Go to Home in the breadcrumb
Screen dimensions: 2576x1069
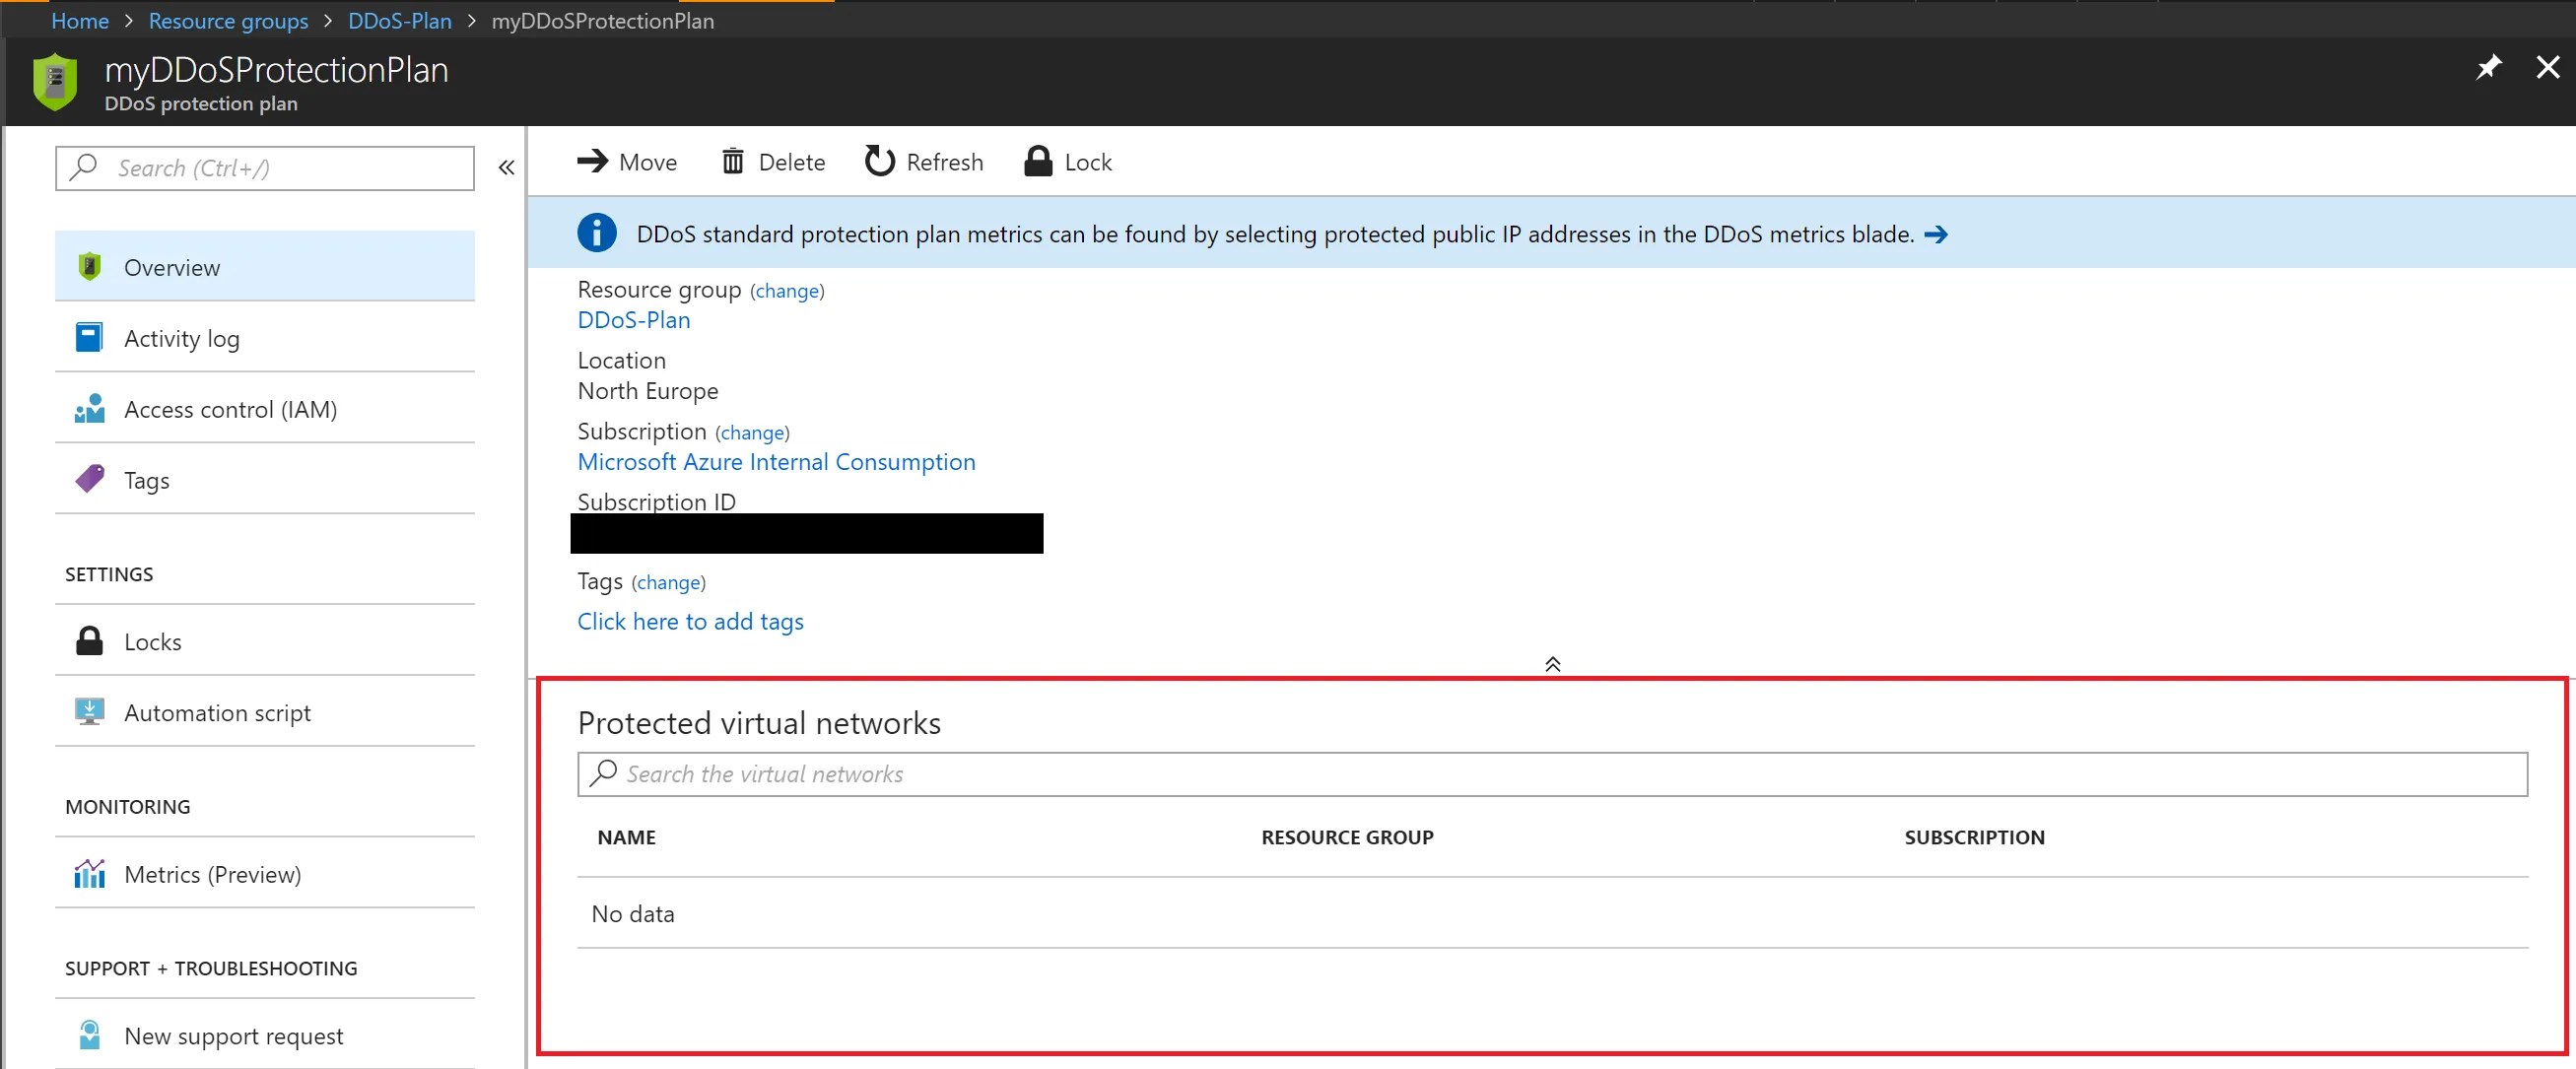(x=80, y=21)
